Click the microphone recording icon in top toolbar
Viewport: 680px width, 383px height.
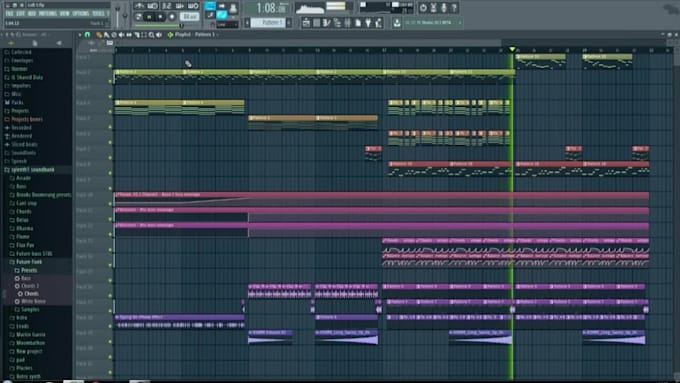point(444,7)
